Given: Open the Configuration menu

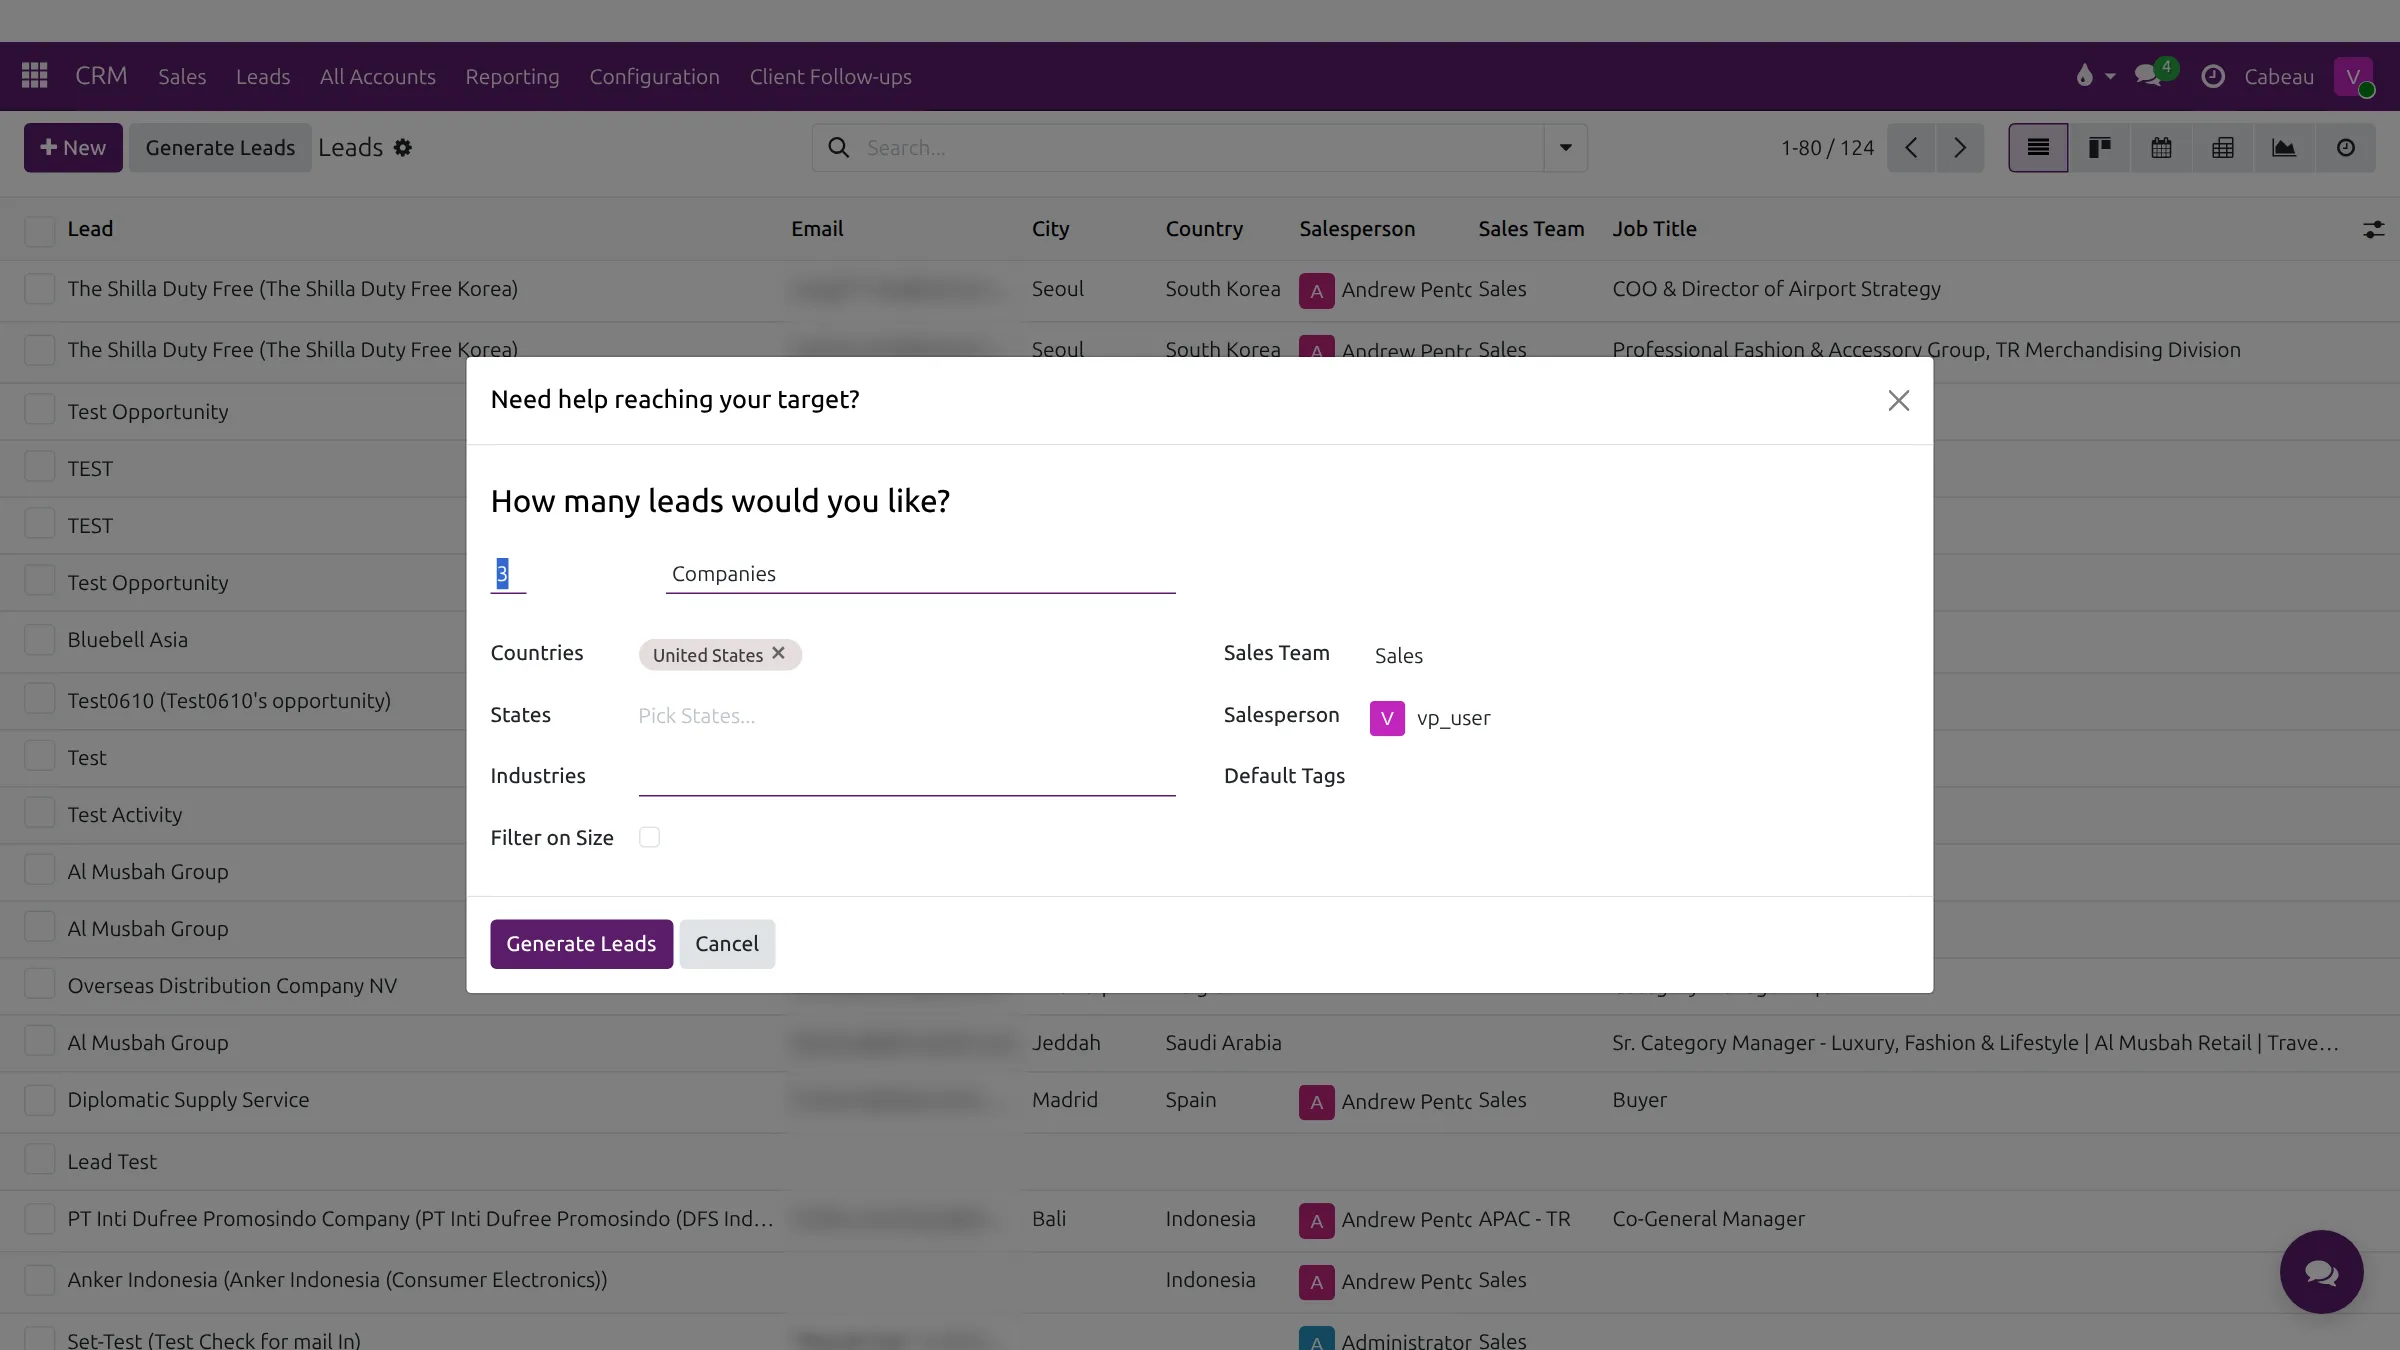Looking at the screenshot, I should point(654,76).
